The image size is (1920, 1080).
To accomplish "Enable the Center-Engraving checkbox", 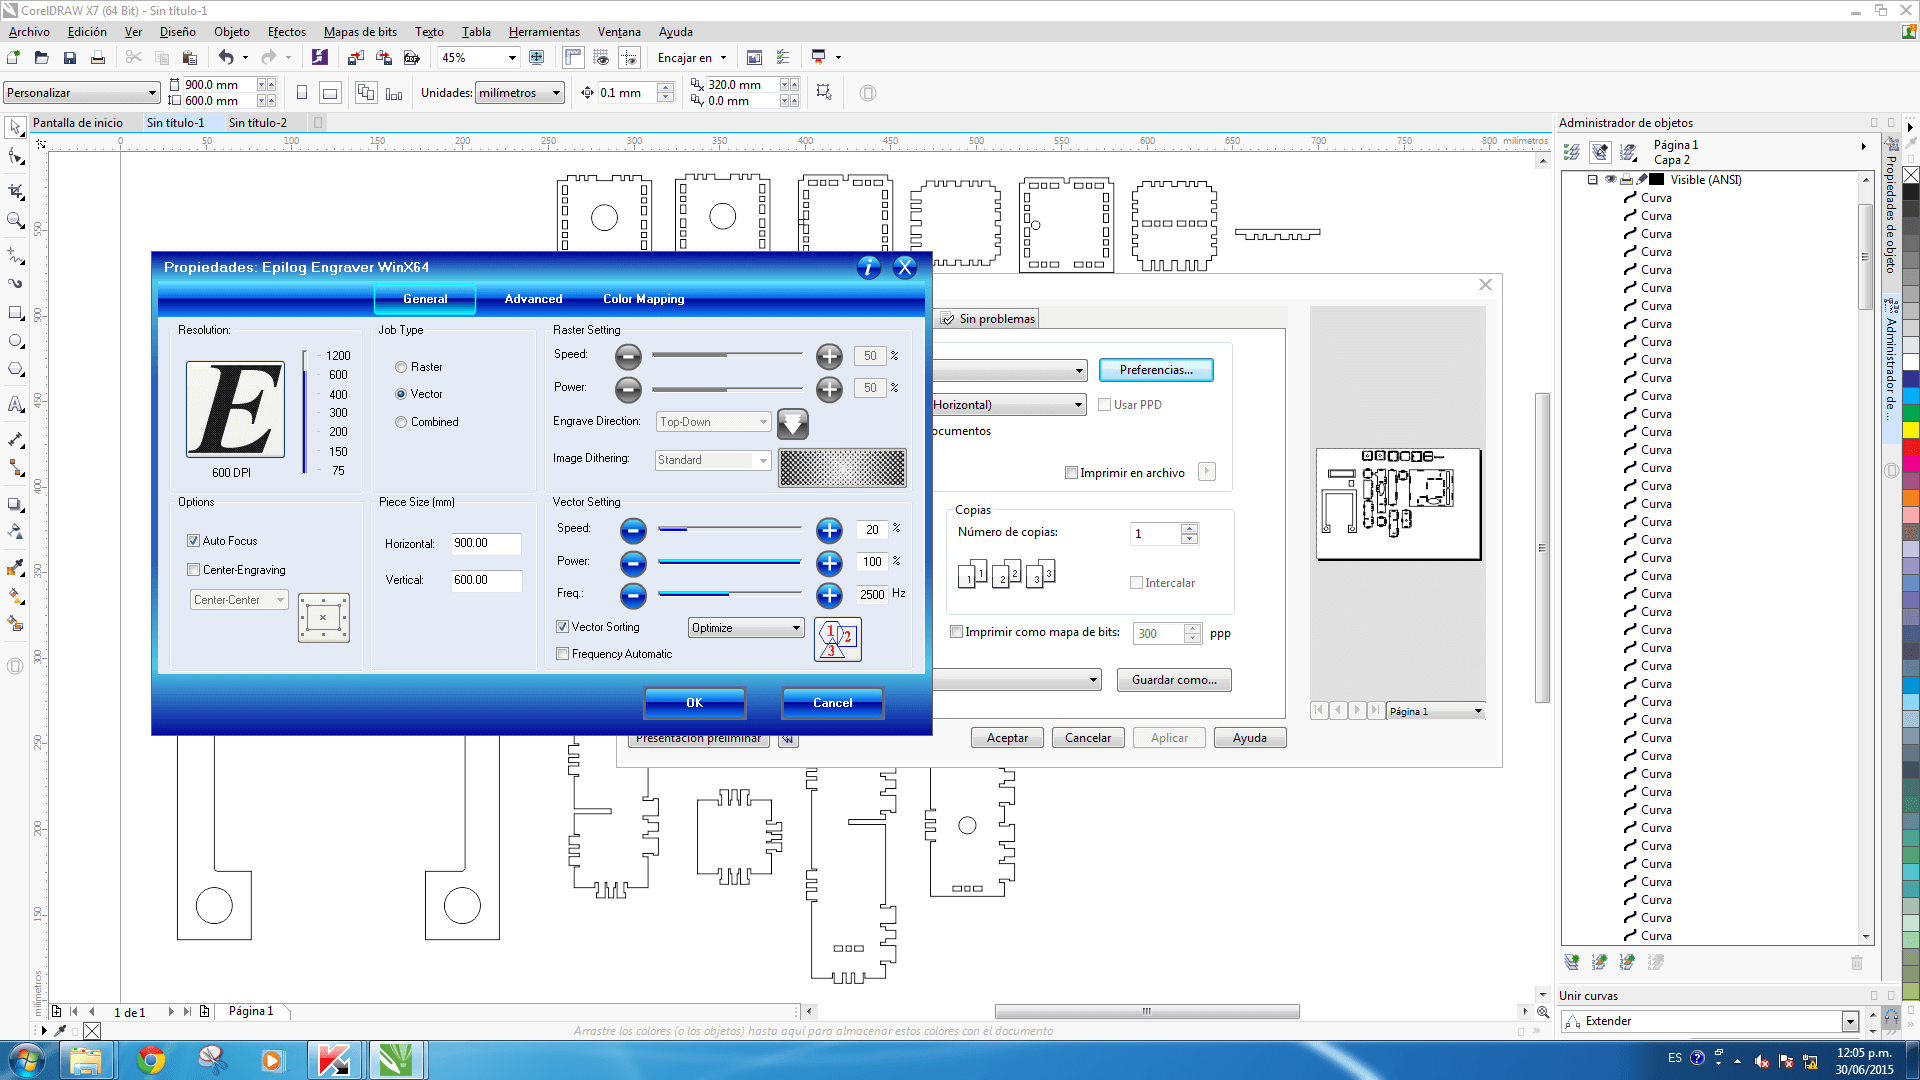I will click(x=193, y=570).
